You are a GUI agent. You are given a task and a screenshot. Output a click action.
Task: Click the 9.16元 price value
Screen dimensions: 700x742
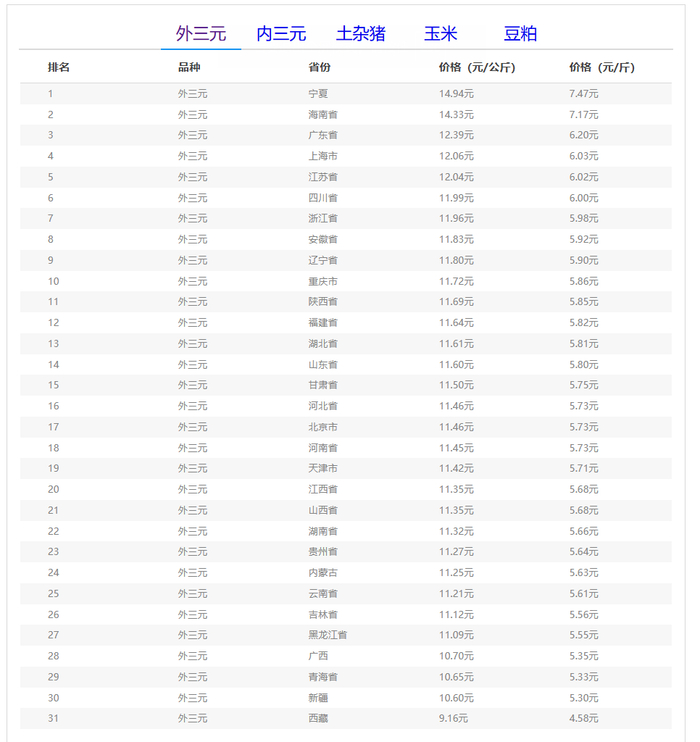pos(453,718)
